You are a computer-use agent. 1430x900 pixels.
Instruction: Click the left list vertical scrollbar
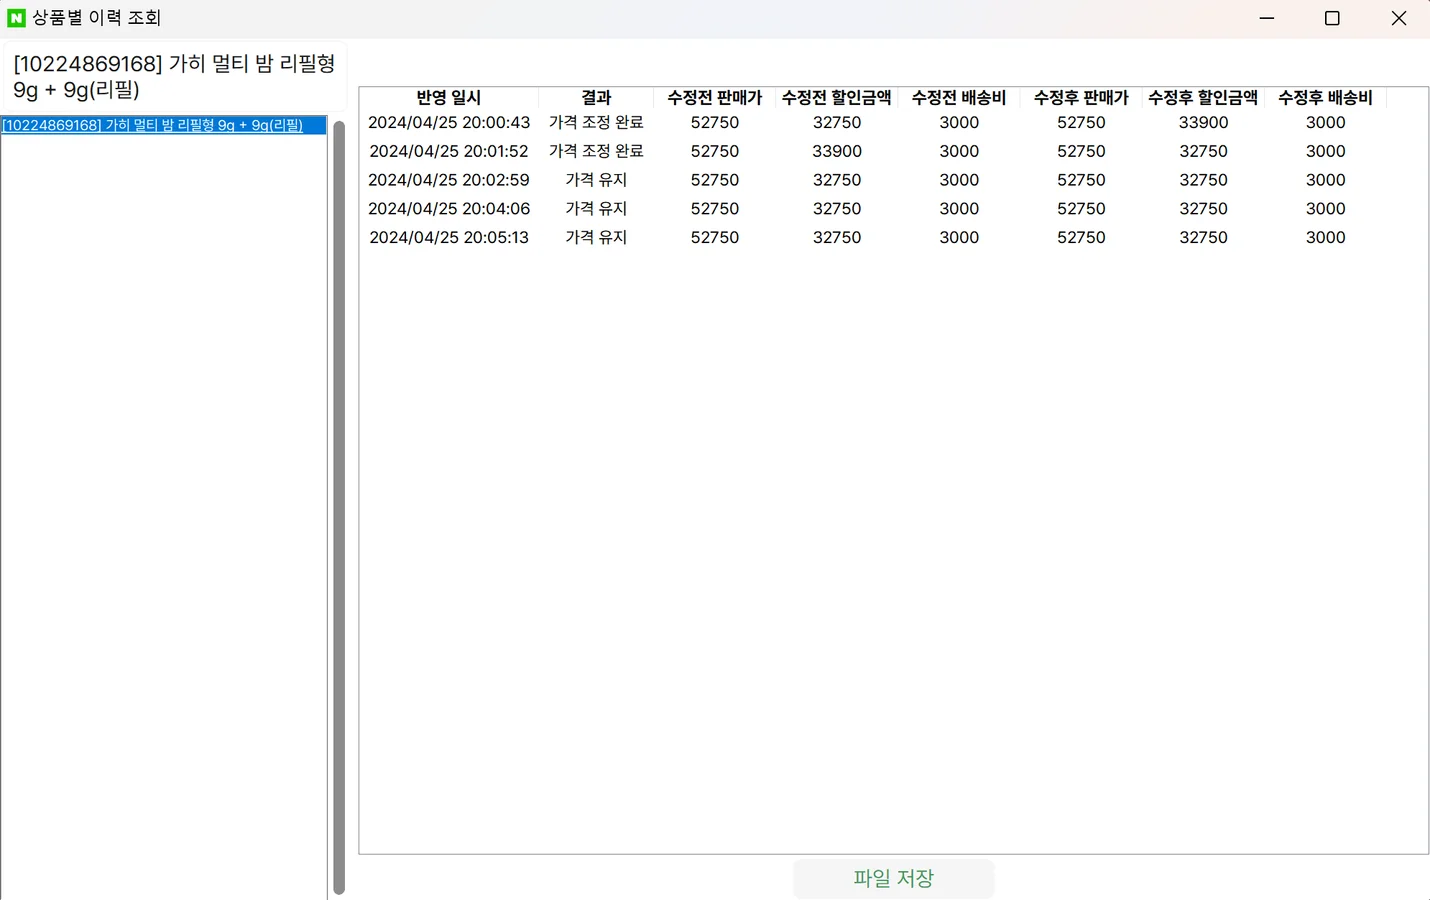tap(339, 507)
